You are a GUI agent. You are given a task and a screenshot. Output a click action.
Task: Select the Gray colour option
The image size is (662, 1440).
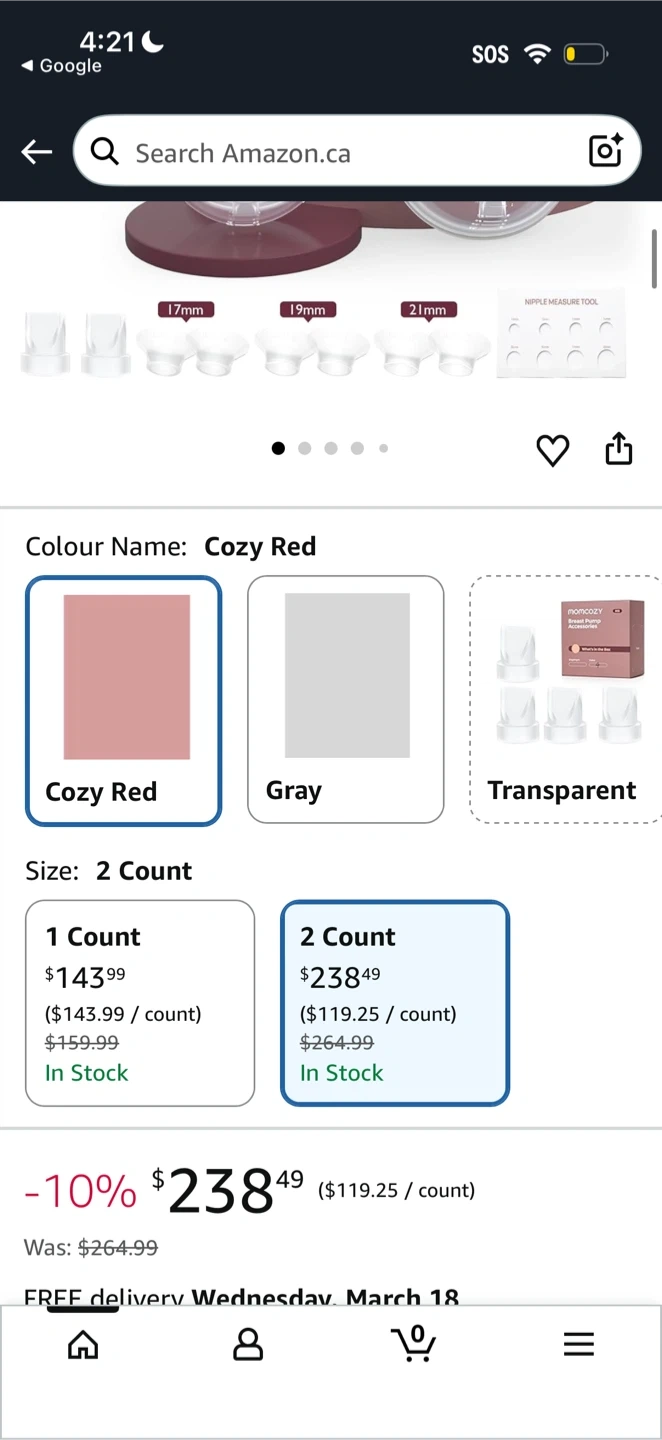(x=345, y=700)
